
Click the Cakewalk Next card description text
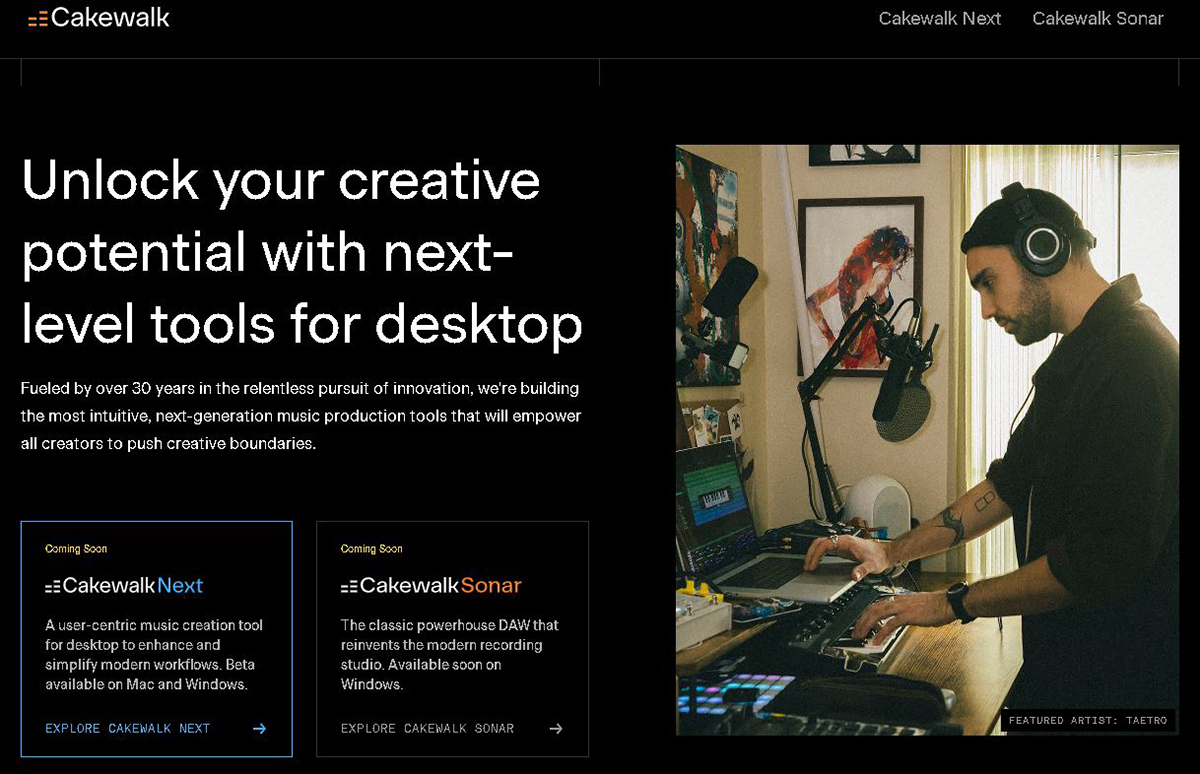pos(154,655)
